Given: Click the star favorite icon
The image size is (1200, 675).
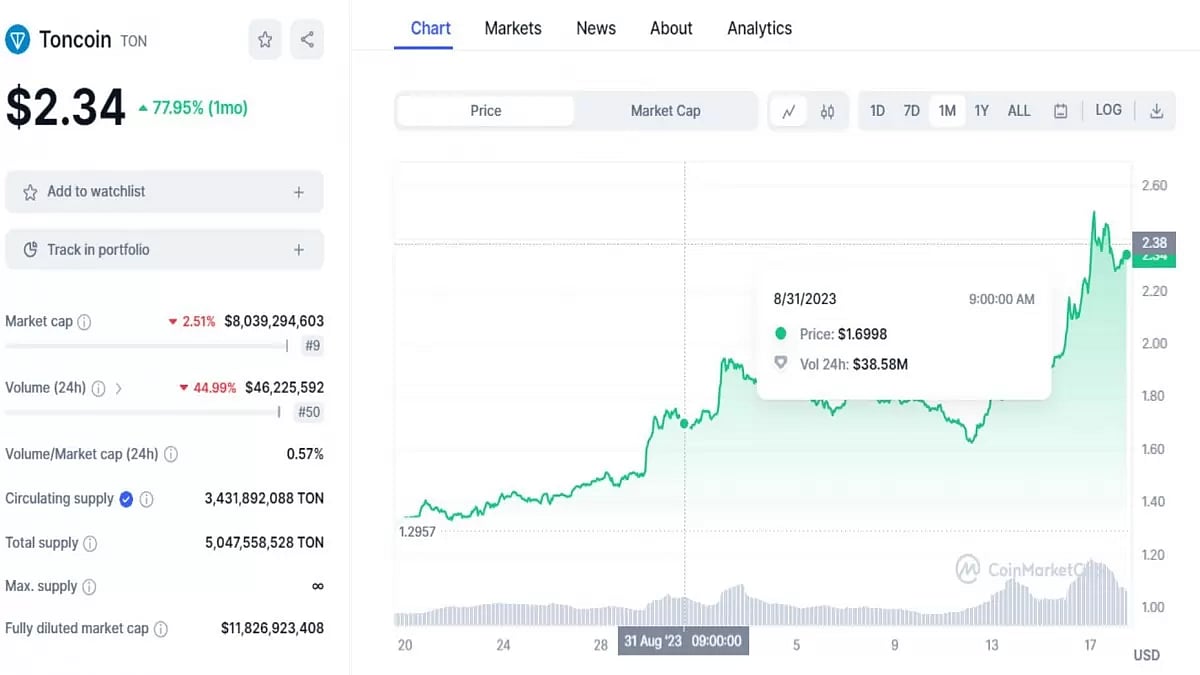Looking at the screenshot, I should pos(265,40).
